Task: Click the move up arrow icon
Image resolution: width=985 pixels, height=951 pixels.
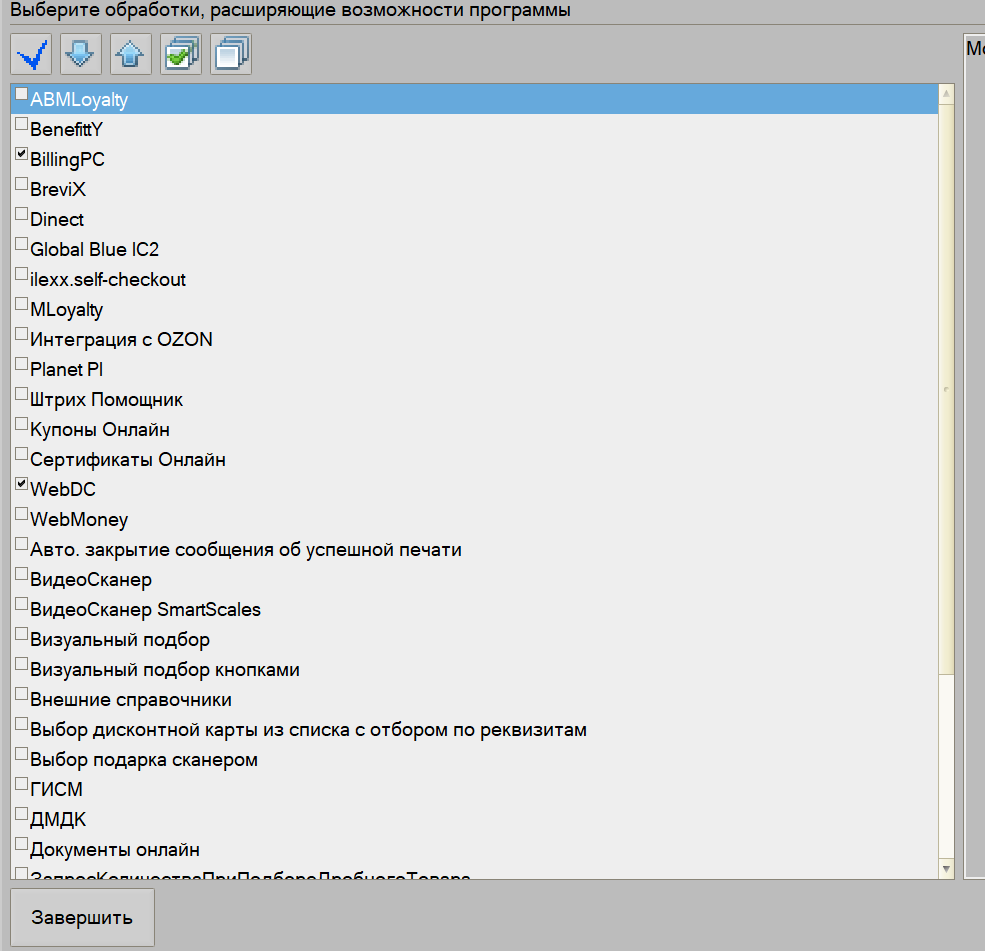Action: (131, 54)
